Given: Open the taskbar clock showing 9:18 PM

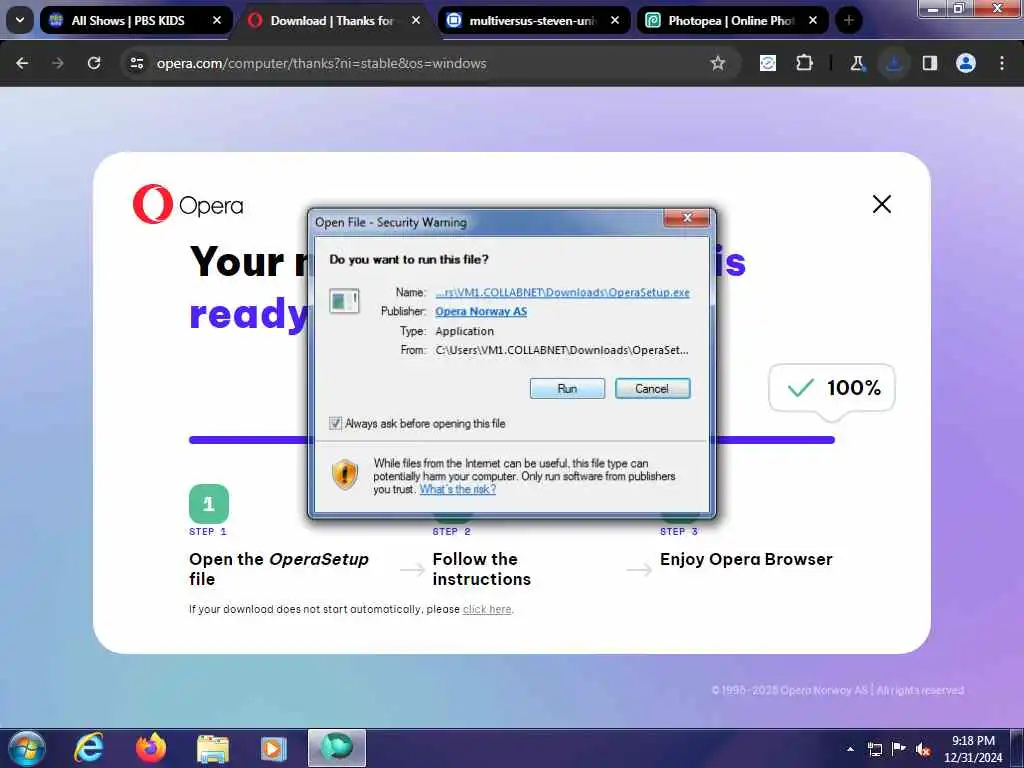Looking at the screenshot, I should 973,749.
